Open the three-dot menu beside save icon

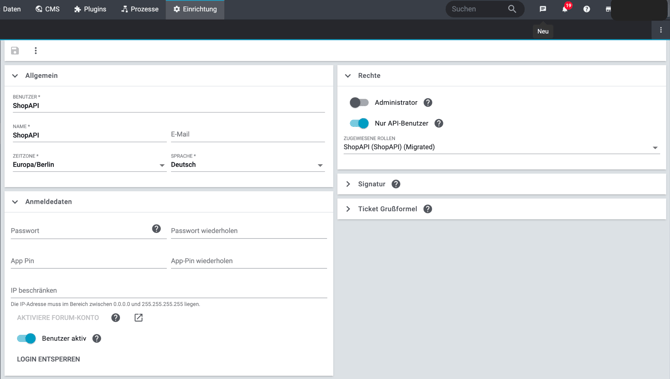pyautogui.click(x=35, y=51)
